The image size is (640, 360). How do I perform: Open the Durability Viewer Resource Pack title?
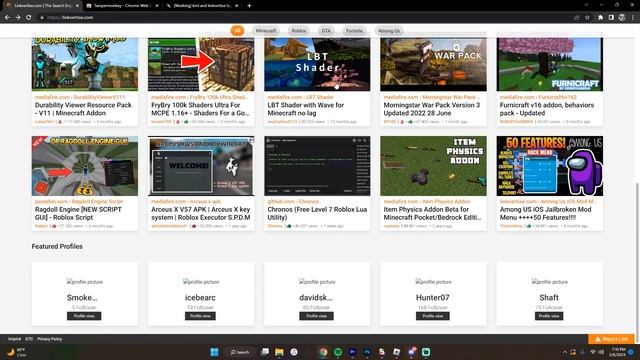tap(83, 109)
